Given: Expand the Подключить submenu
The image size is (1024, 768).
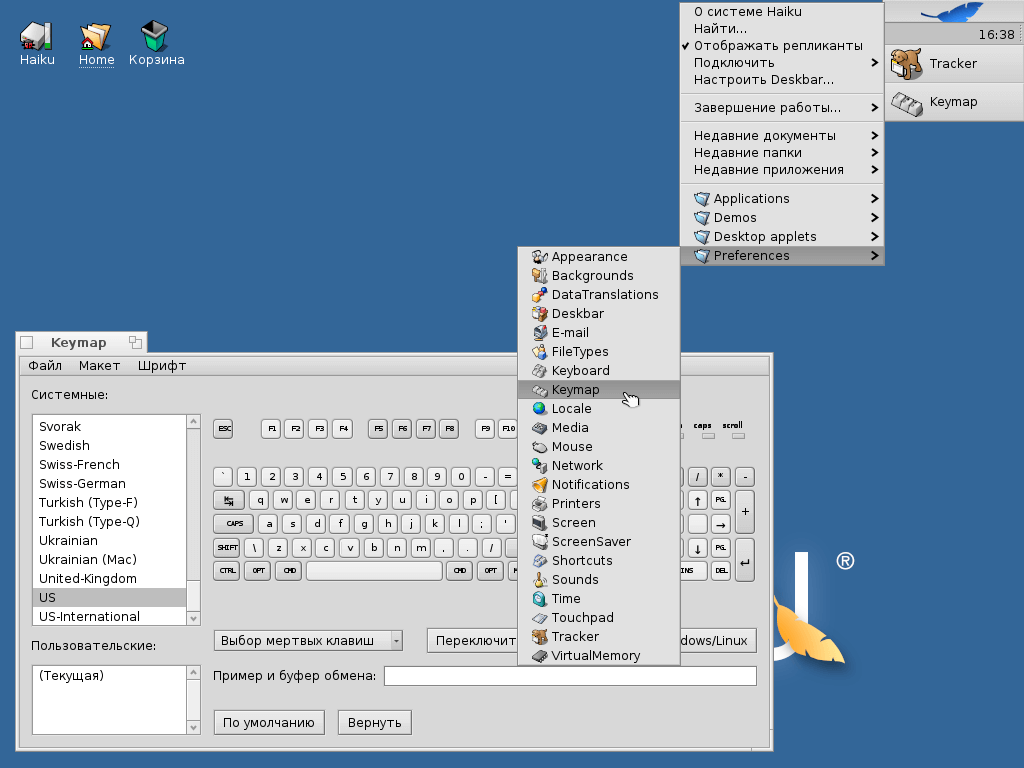Looking at the screenshot, I should [782, 63].
